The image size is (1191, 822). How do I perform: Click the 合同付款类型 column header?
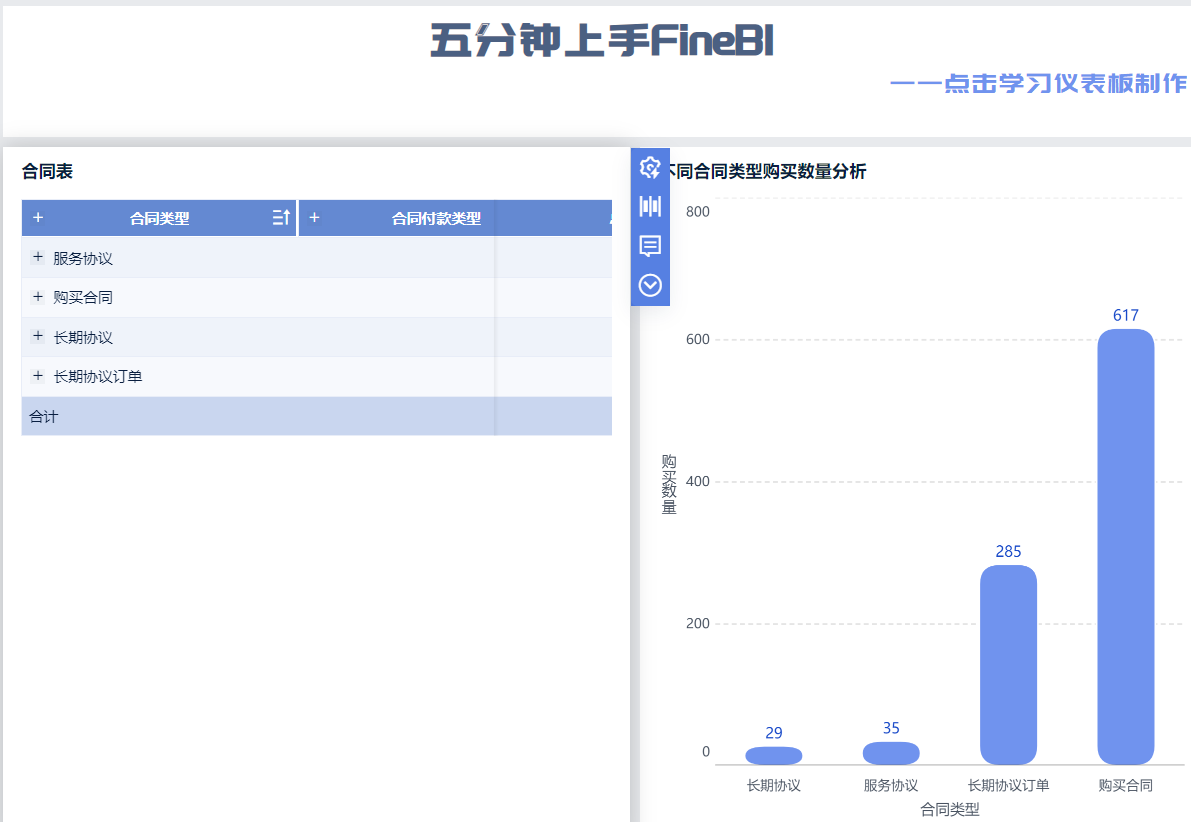pyautogui.click(x=436, y=219)
